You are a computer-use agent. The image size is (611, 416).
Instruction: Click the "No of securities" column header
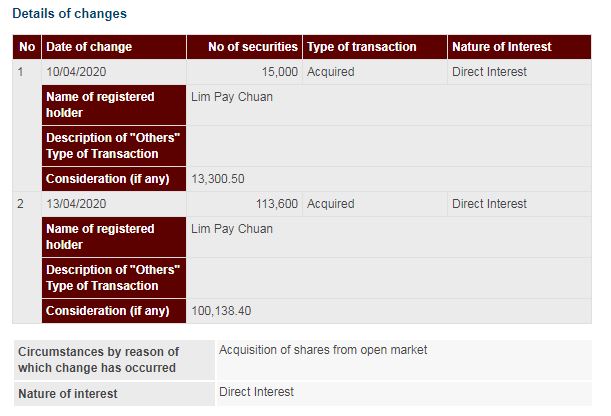tap(252, 47)
